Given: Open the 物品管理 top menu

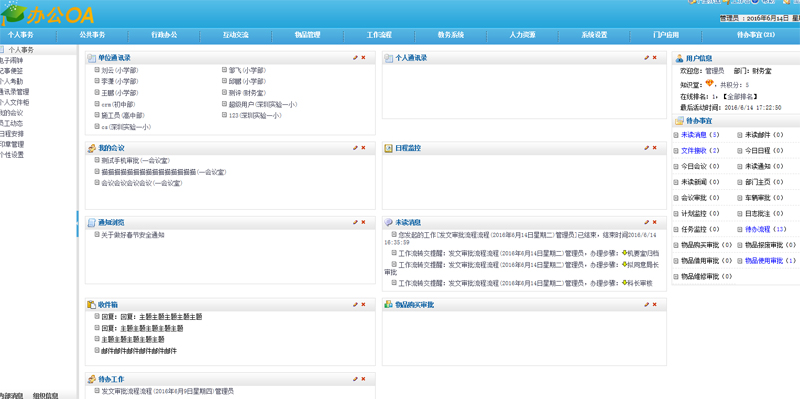Looking at the screenshot, I should click(x=308, y=35).
